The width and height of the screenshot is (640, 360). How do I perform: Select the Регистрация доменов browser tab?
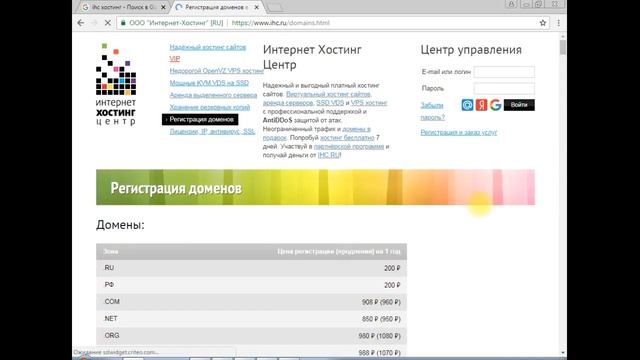tap(216, 7)
